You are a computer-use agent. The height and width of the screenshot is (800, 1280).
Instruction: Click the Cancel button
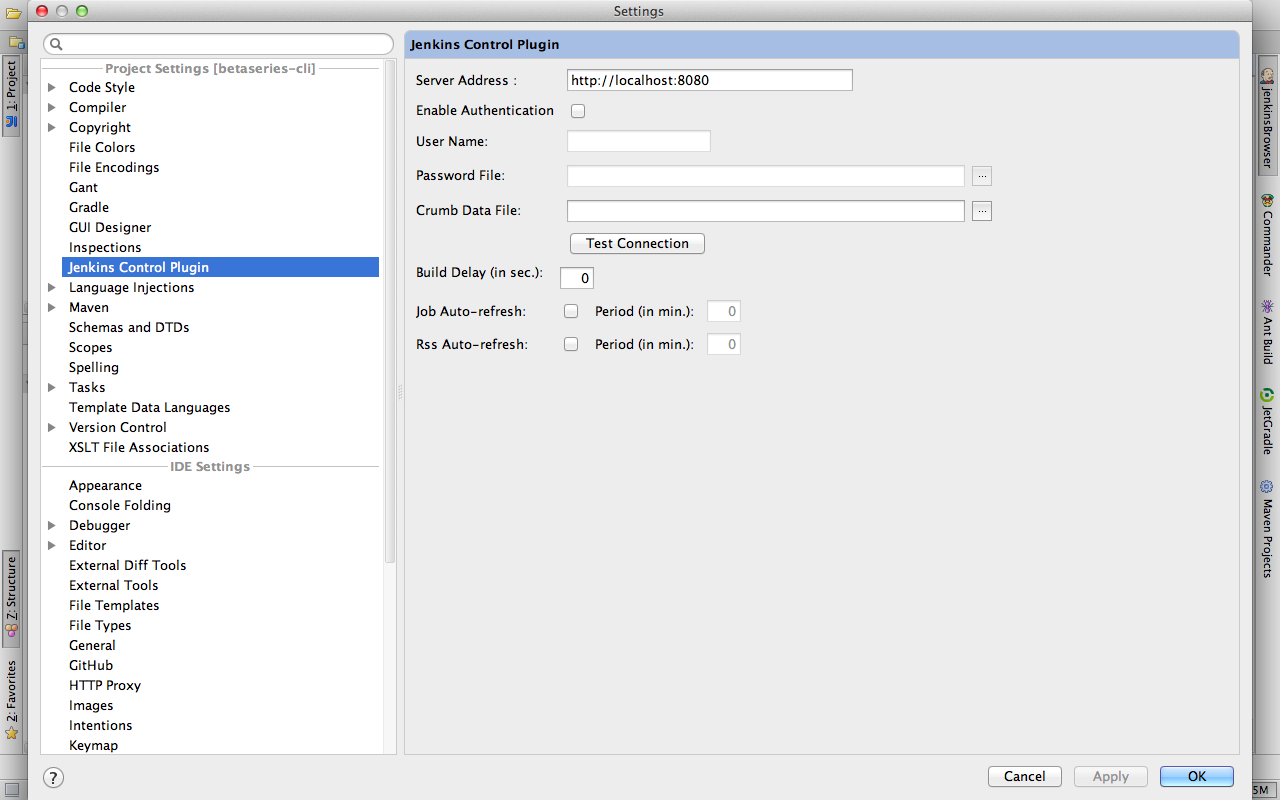[x=1025, y=776]
